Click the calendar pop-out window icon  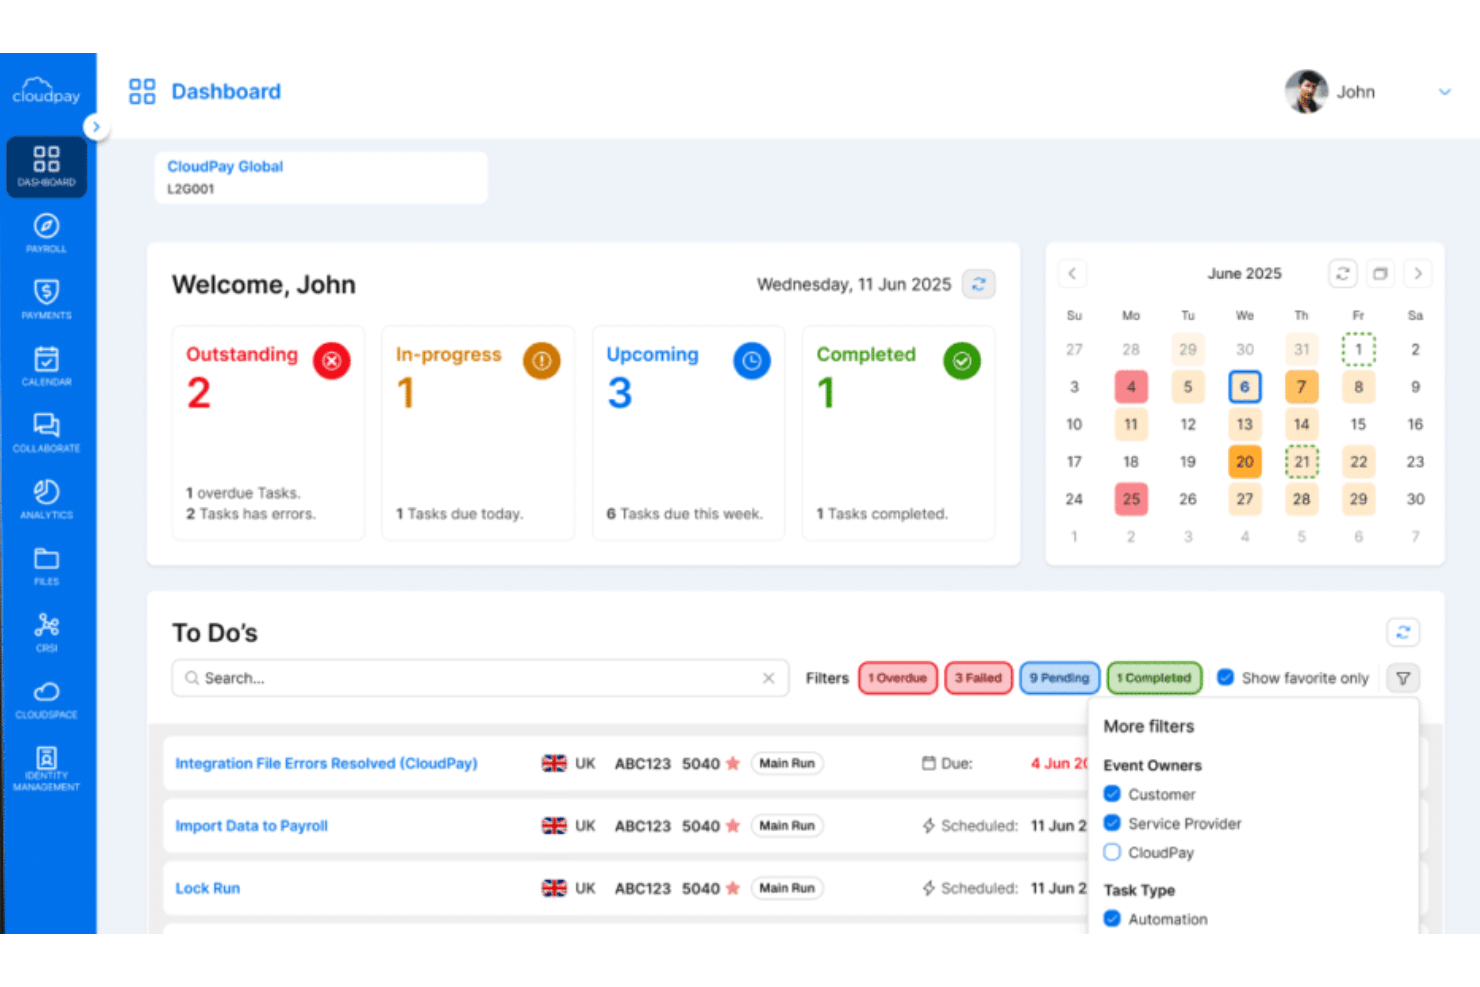pos(1380,273)
